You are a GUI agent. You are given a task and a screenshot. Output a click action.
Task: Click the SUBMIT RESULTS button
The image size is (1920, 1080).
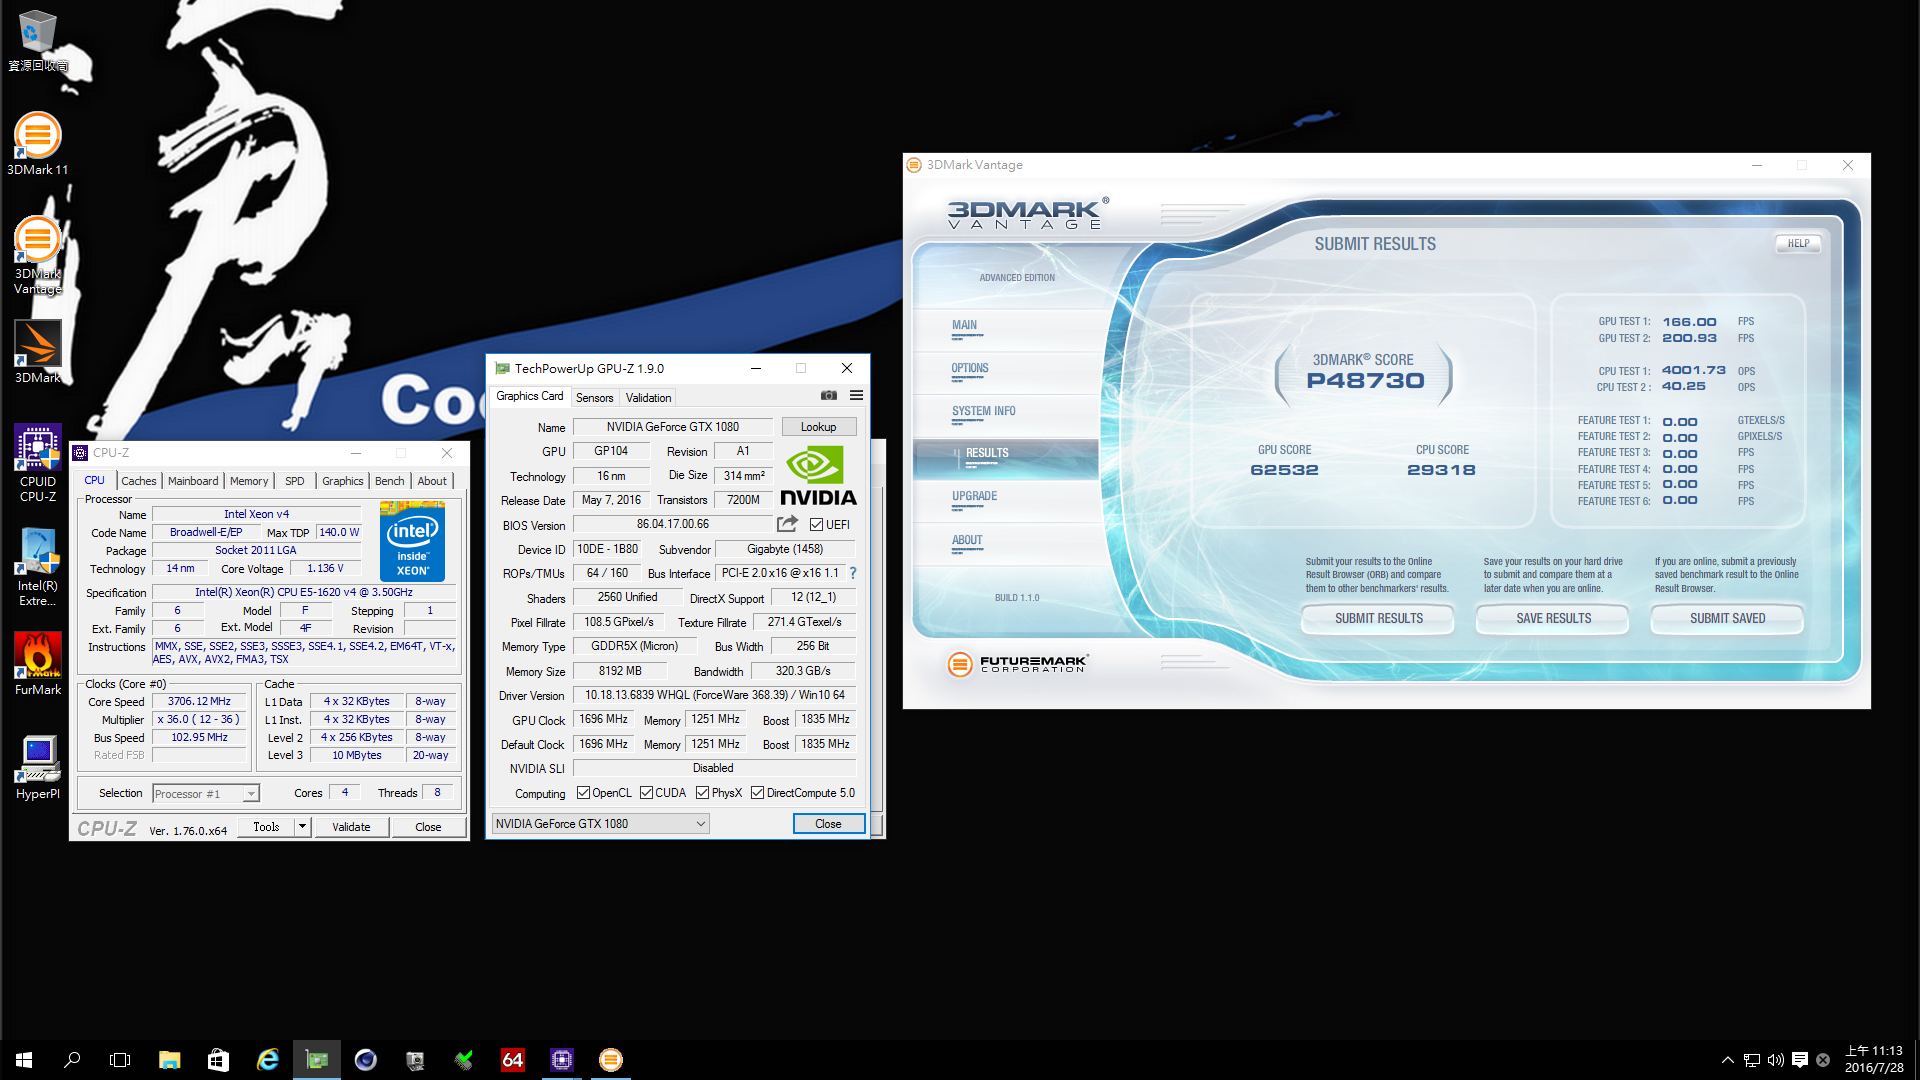[x=1378, y=619]
